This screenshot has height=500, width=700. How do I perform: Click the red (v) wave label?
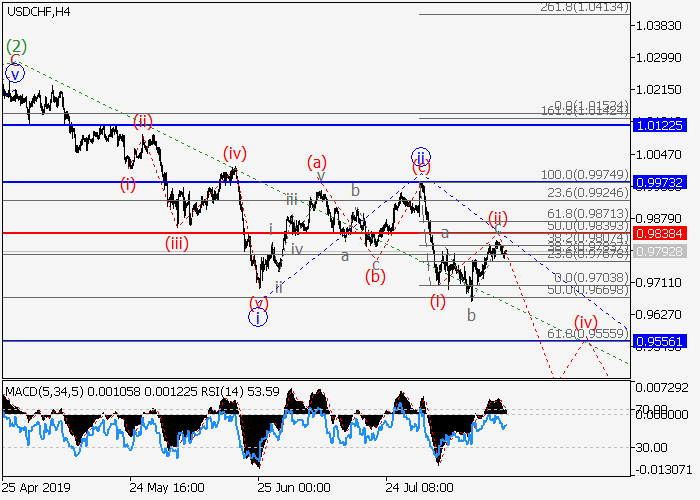(259, 302)
